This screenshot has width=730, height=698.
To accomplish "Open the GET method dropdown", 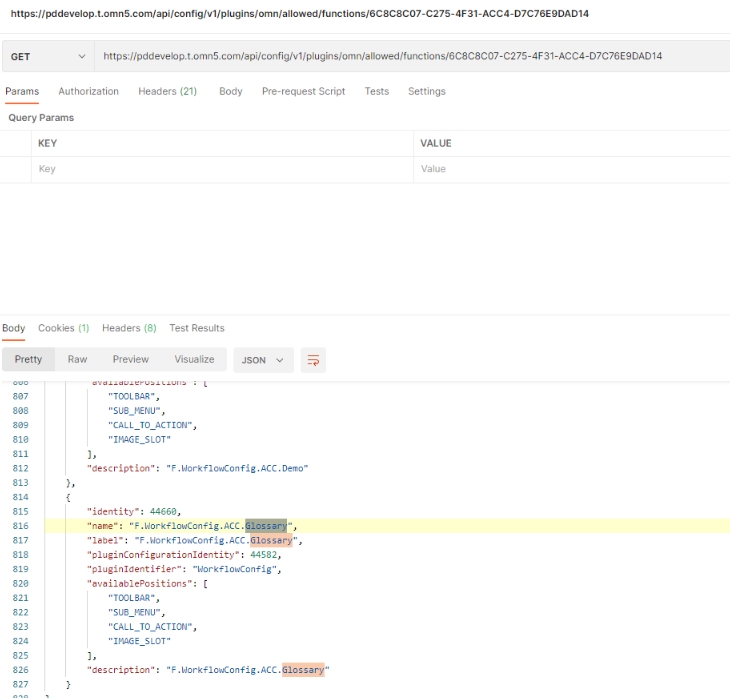I will point(47,57).
